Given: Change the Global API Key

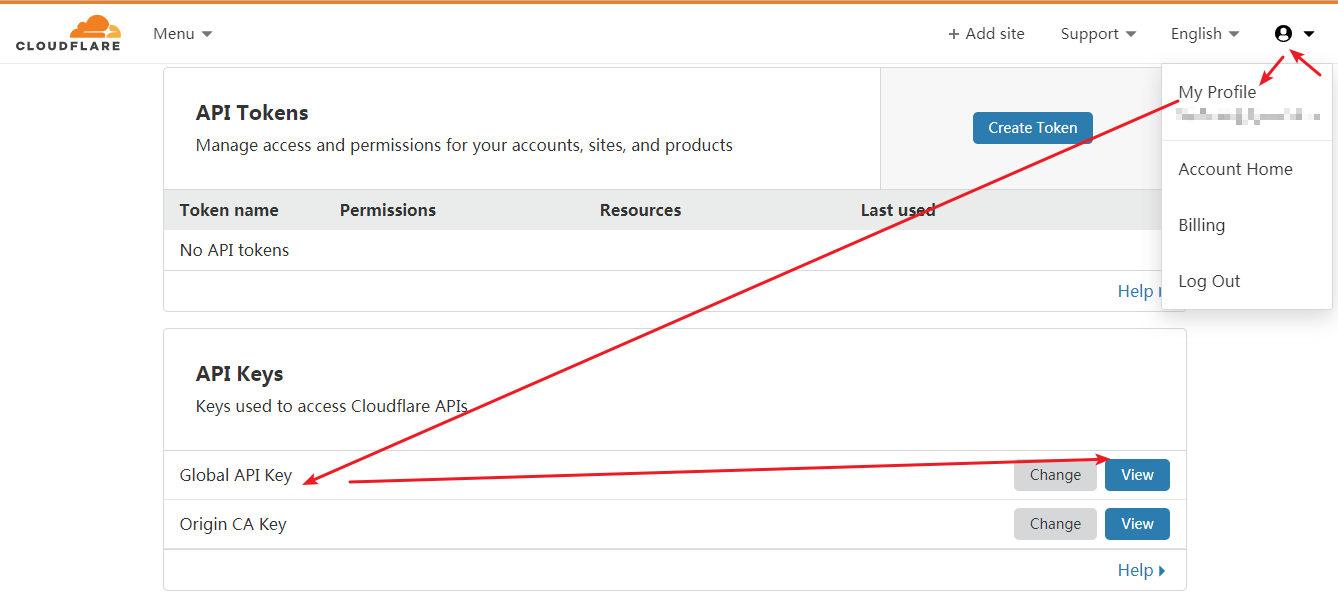Looking at the screenshot, I should 1055,475.
